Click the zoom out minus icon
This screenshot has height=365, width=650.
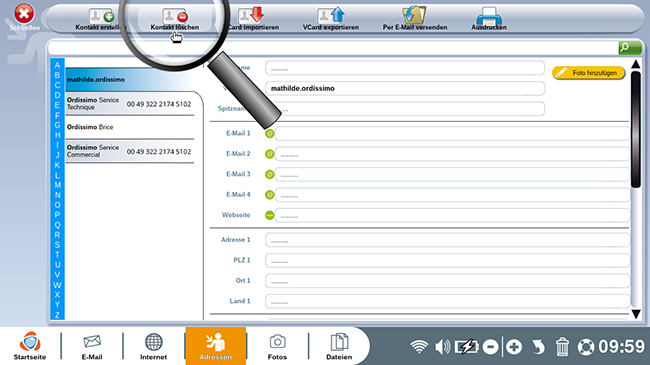(x=490, y=347)
